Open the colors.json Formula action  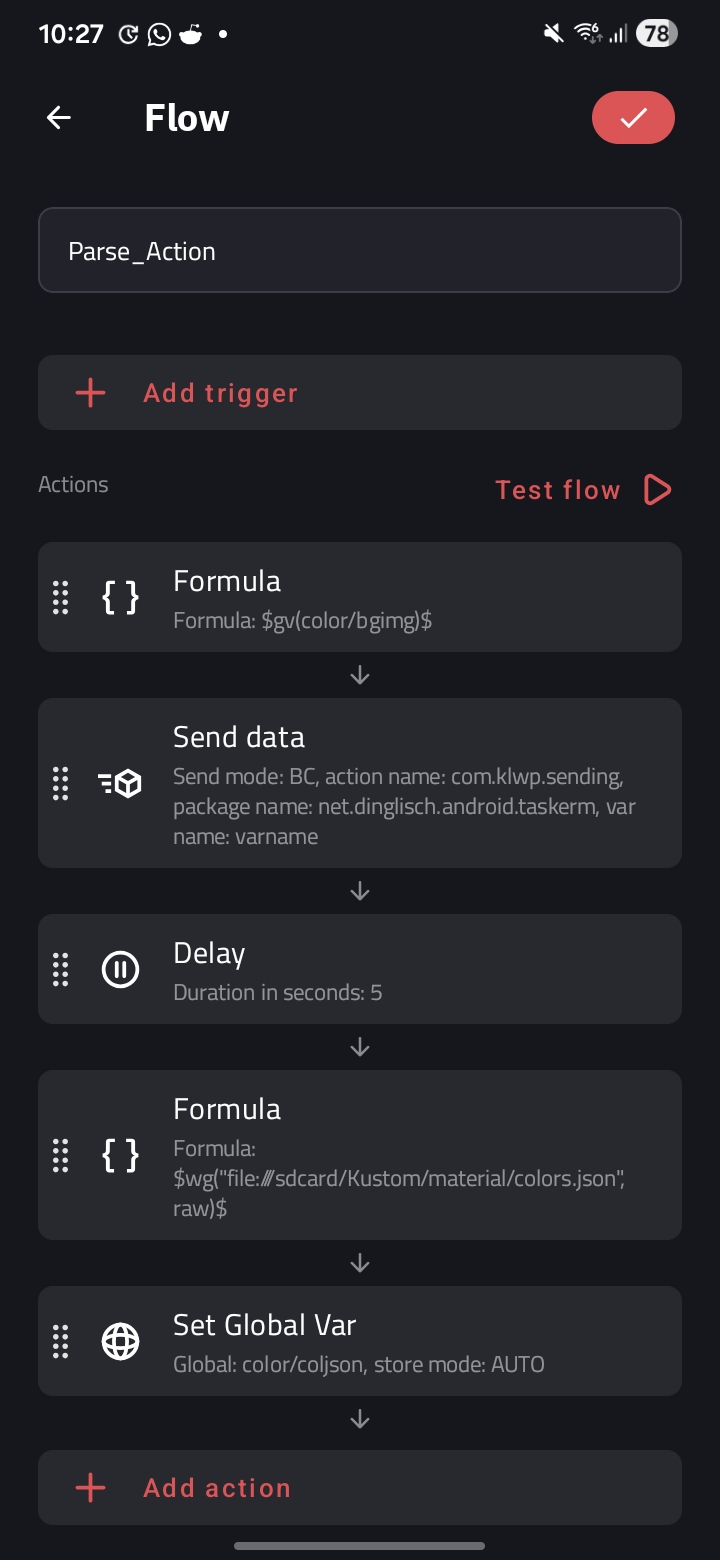point(400,1155)
